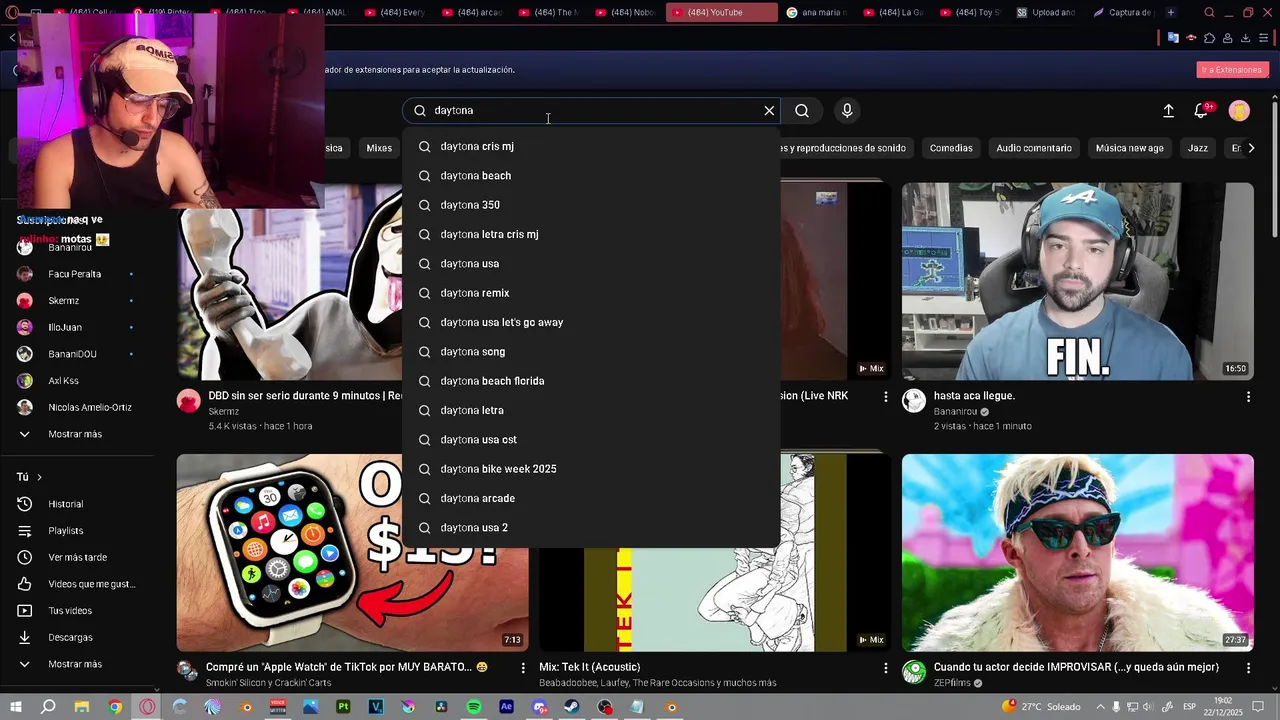The height and width of the screenshot is (720, 1280).
Task: Open options menu for the IMPROVISAR video
Action: [x=1248, y=668]
